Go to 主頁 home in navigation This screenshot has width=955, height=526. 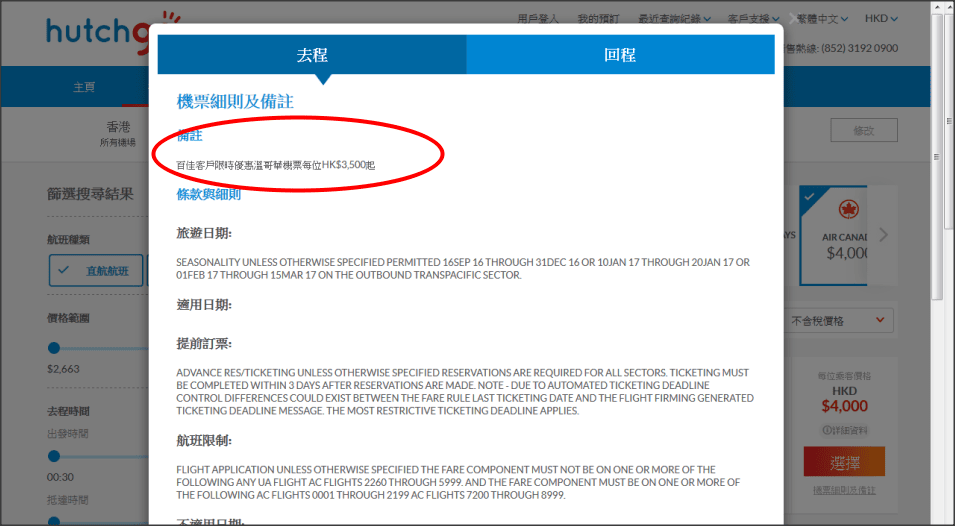(84, 87)
